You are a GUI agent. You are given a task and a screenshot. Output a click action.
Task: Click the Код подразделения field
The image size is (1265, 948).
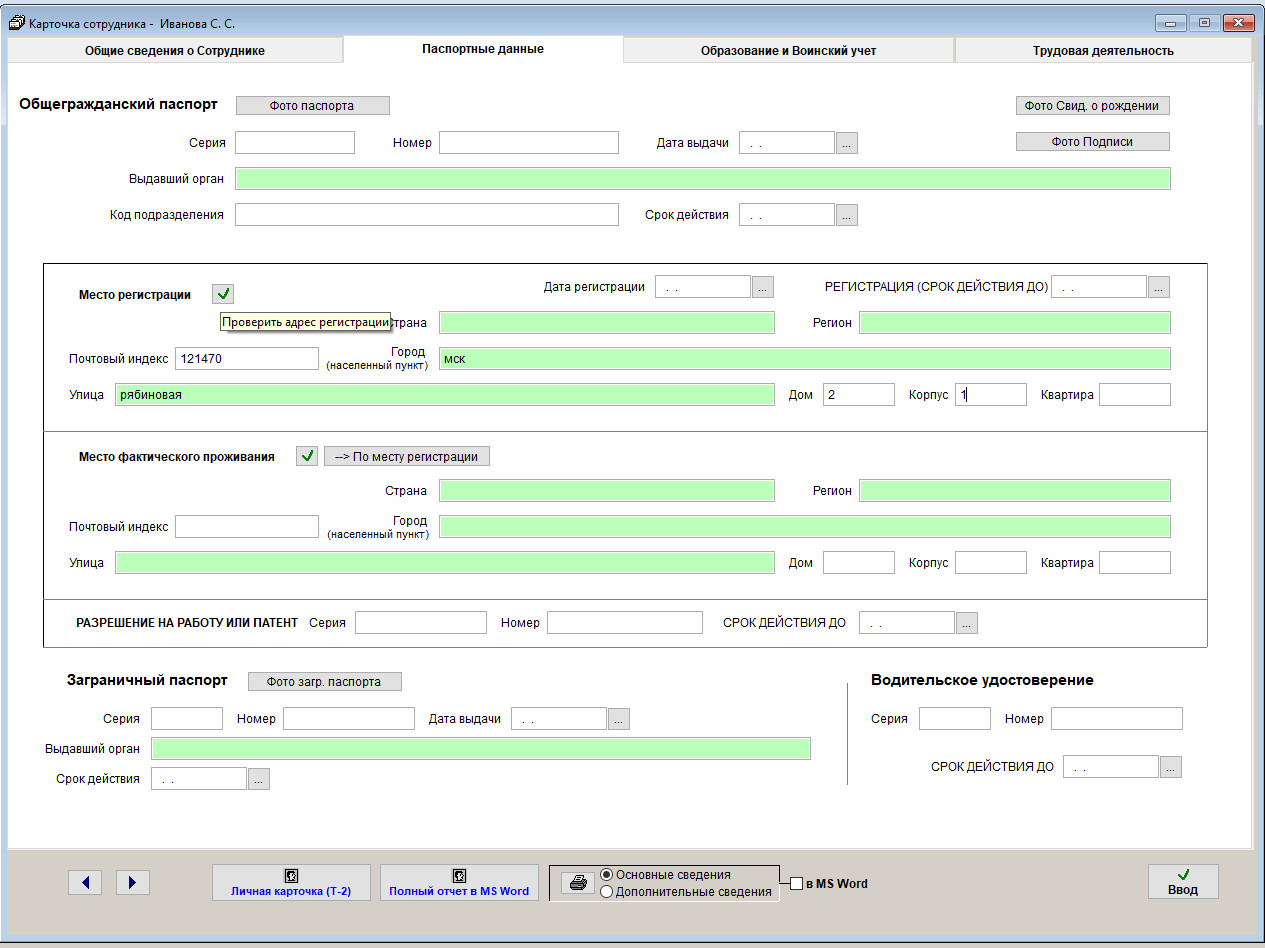point(427,215)
